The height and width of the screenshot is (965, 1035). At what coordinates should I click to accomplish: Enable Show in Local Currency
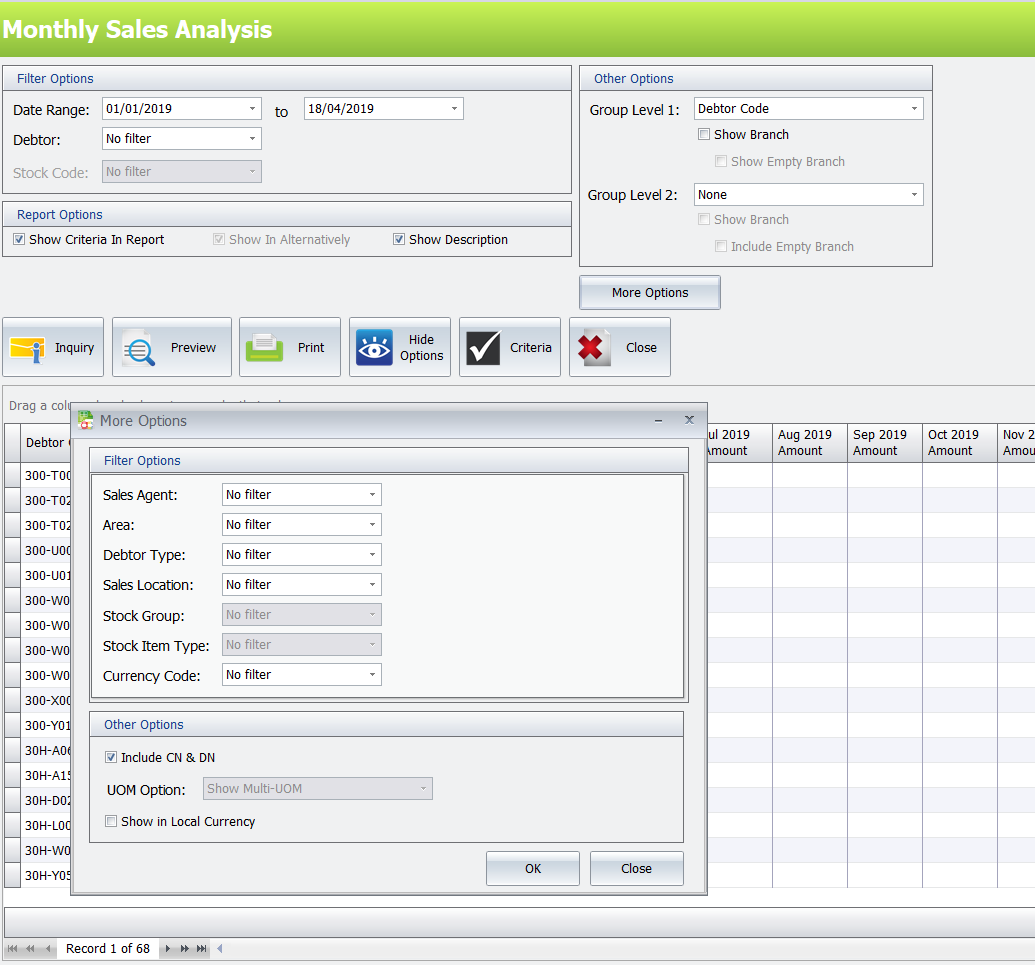[x=111, y=821]
